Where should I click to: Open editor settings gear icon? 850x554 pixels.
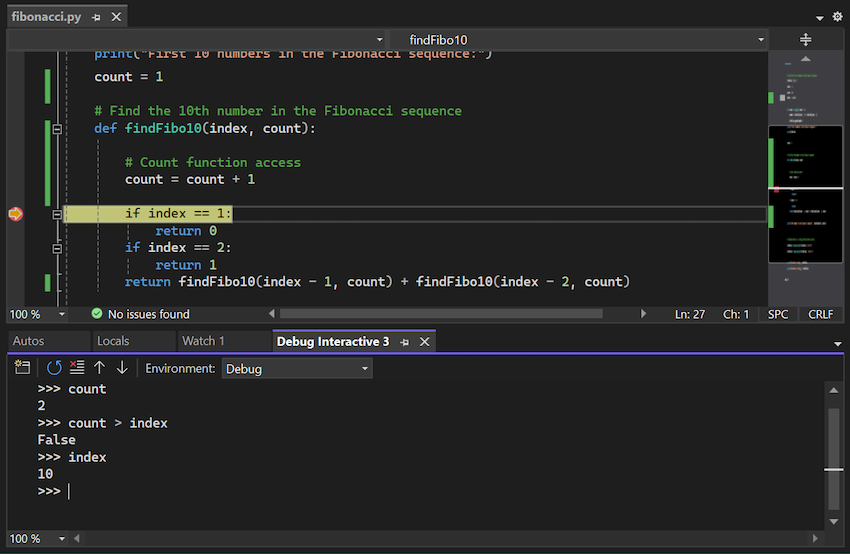837,17
